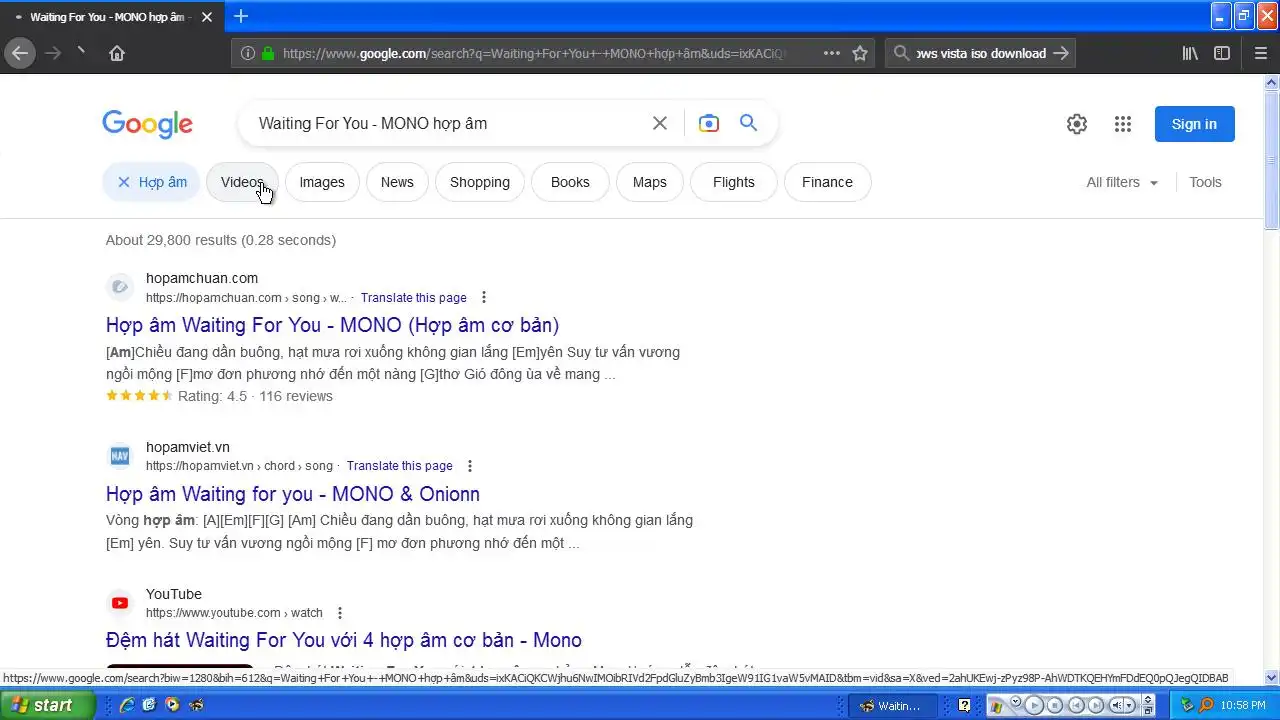Image resolution: width=1280 pixels, height=720 pixels.
Task: Bookmark this page with the star icon
Action: [860, 53]
